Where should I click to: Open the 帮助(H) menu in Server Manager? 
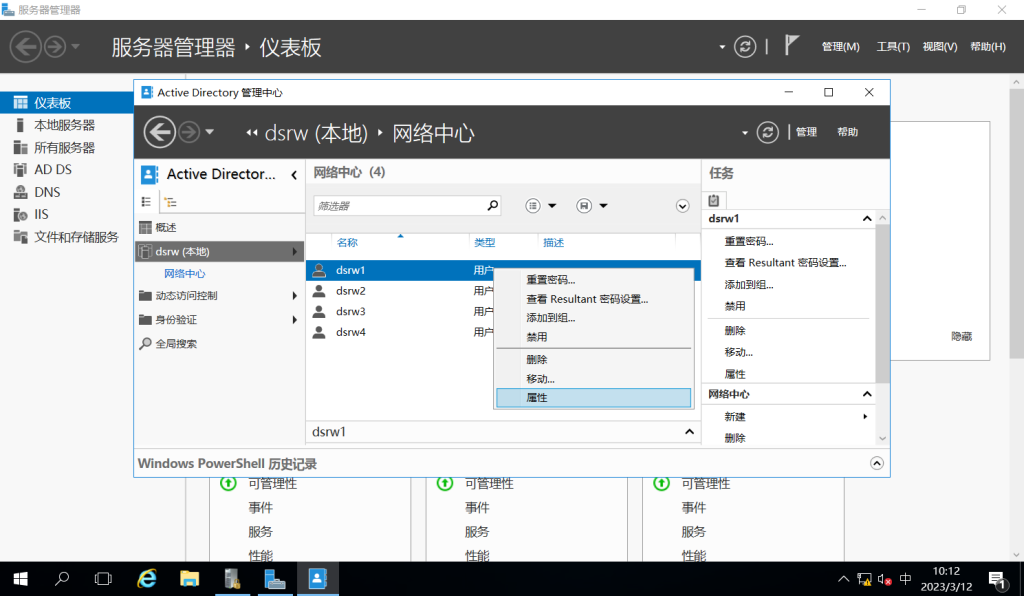pos(987,46)
